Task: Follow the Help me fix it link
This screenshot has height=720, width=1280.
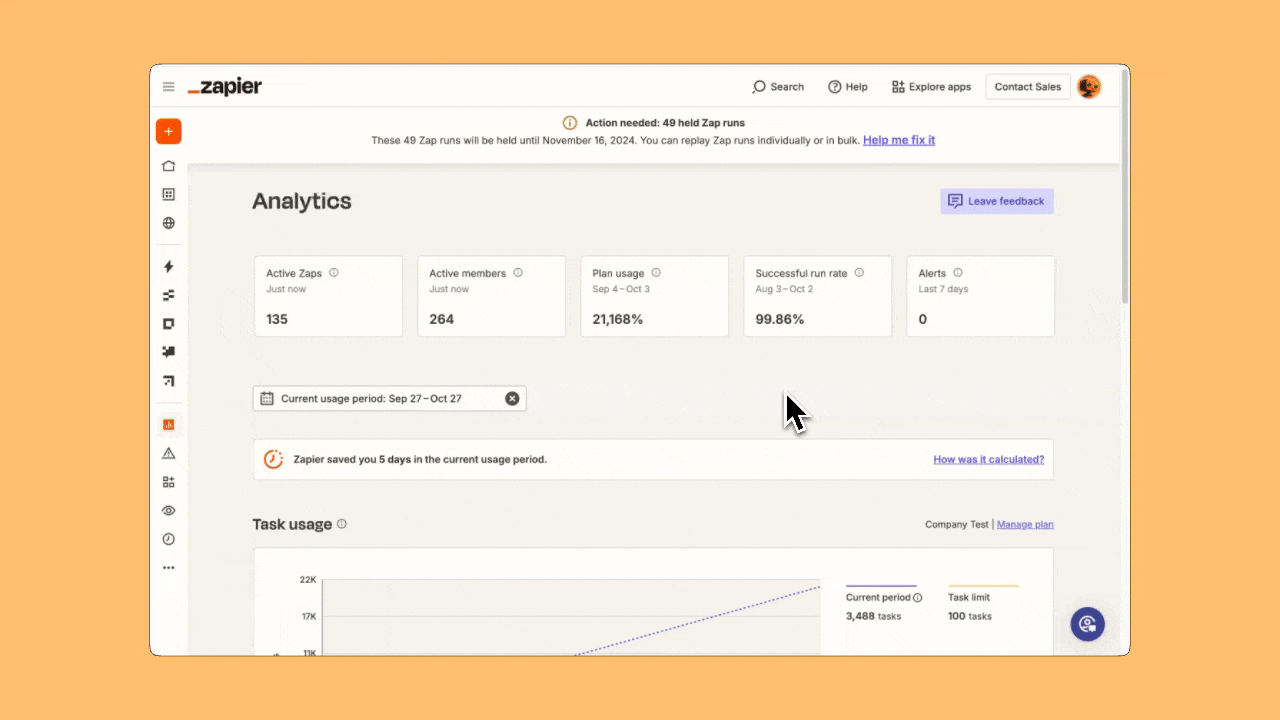Action: [x=899, y=140]
